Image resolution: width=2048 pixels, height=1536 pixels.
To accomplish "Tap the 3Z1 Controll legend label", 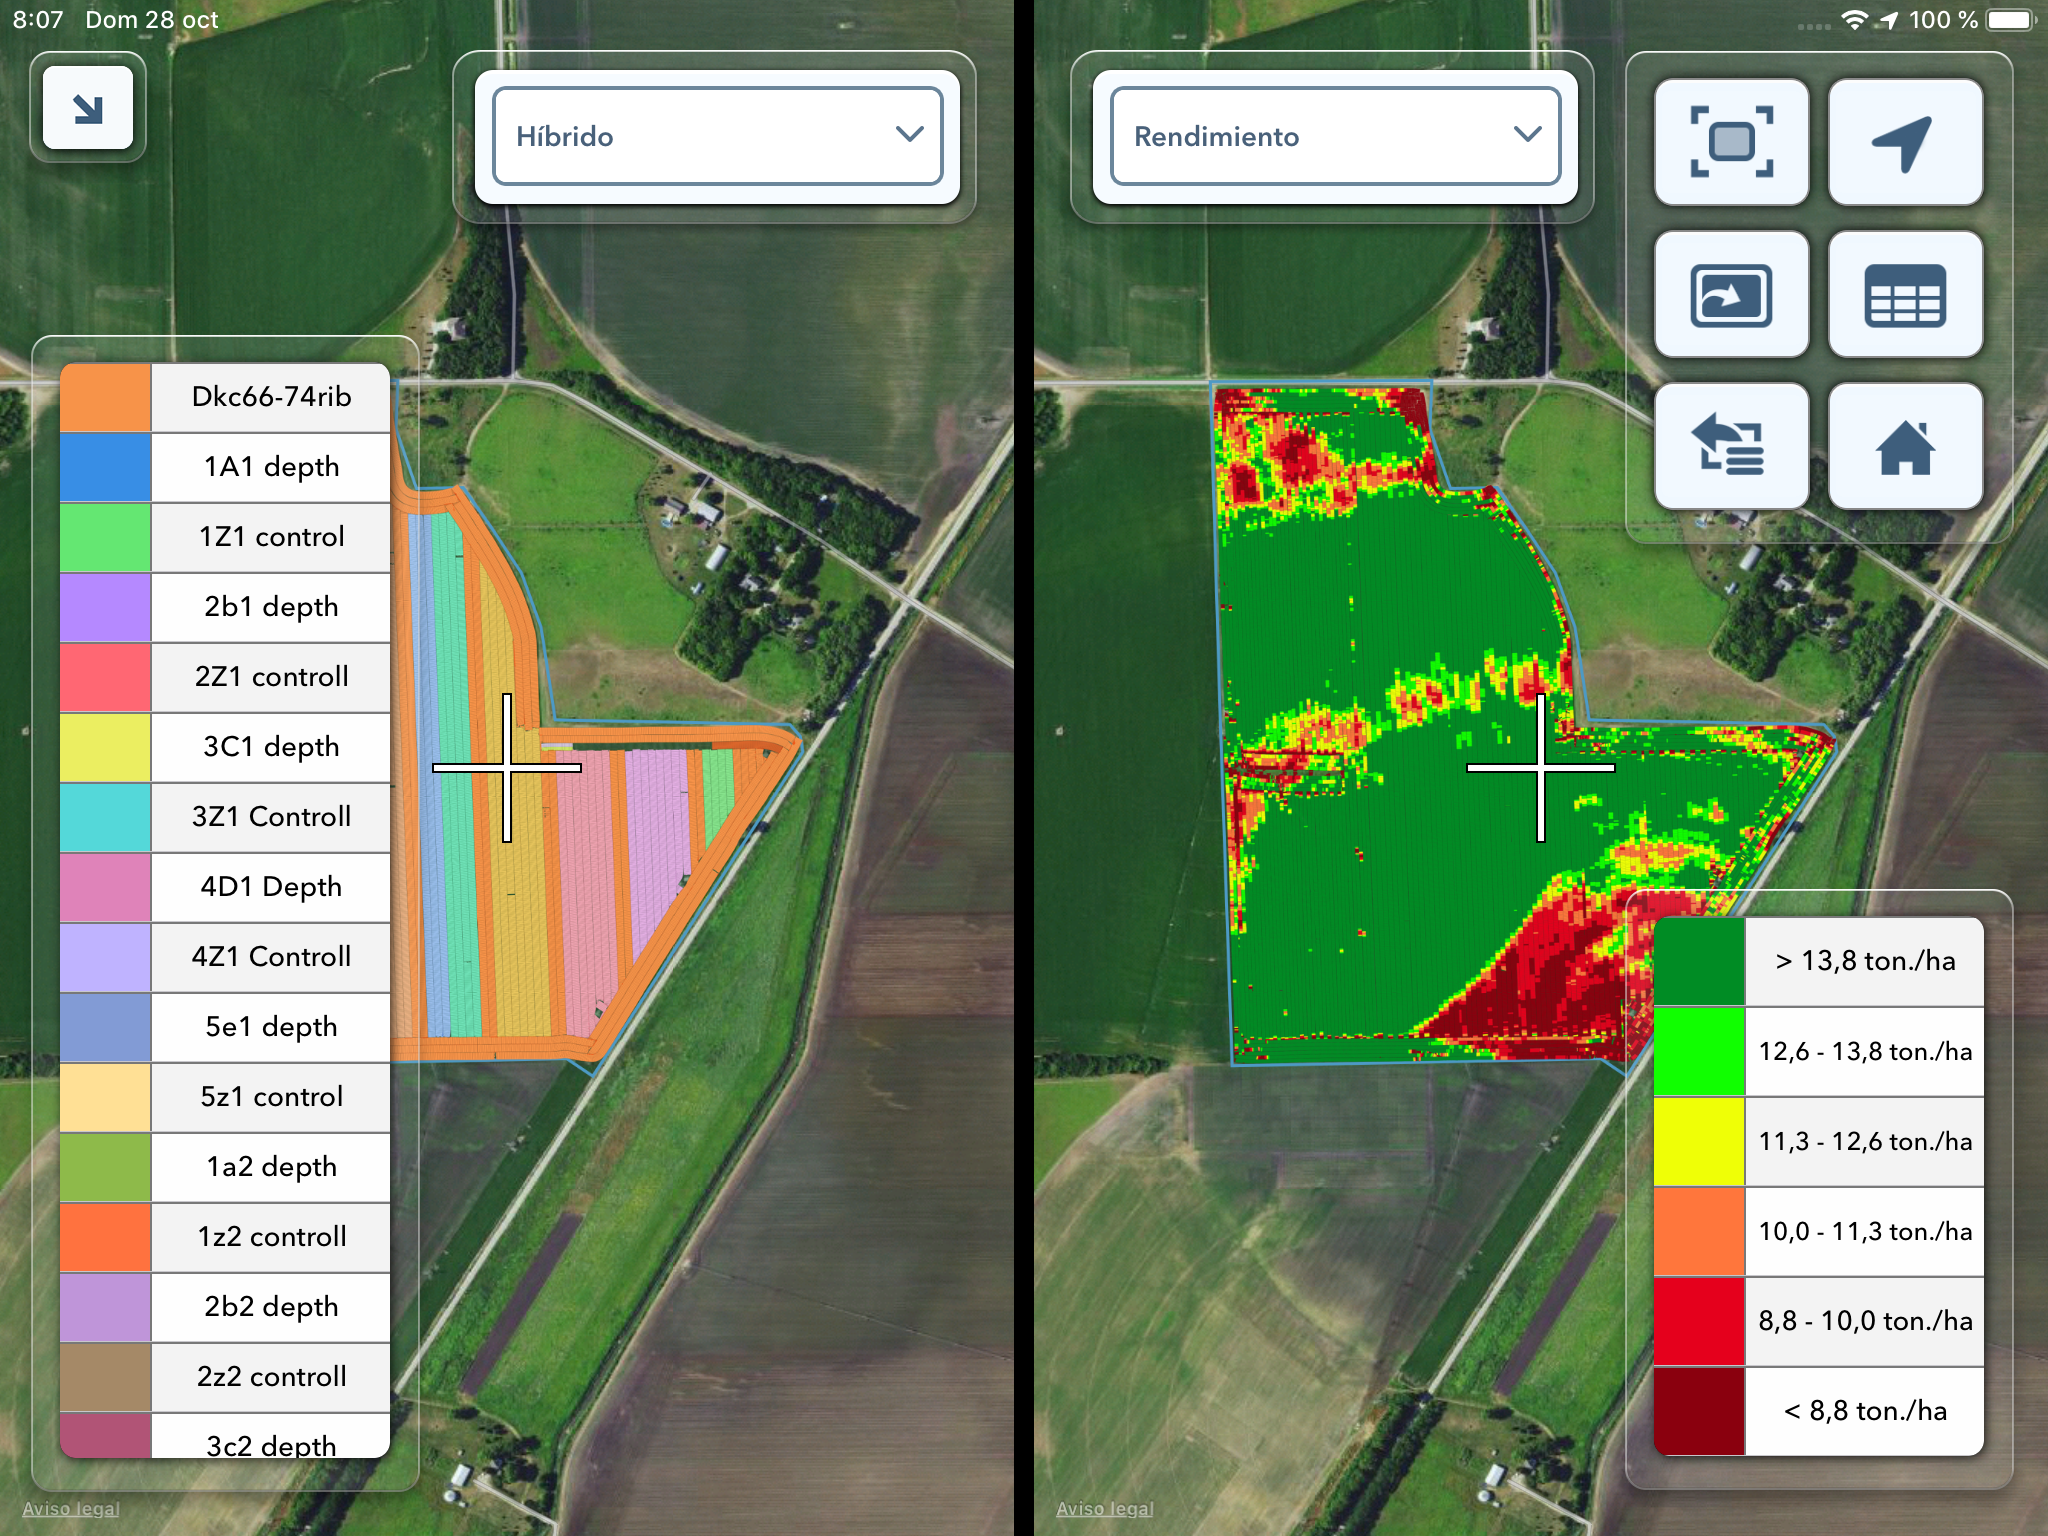I will 271,817.
